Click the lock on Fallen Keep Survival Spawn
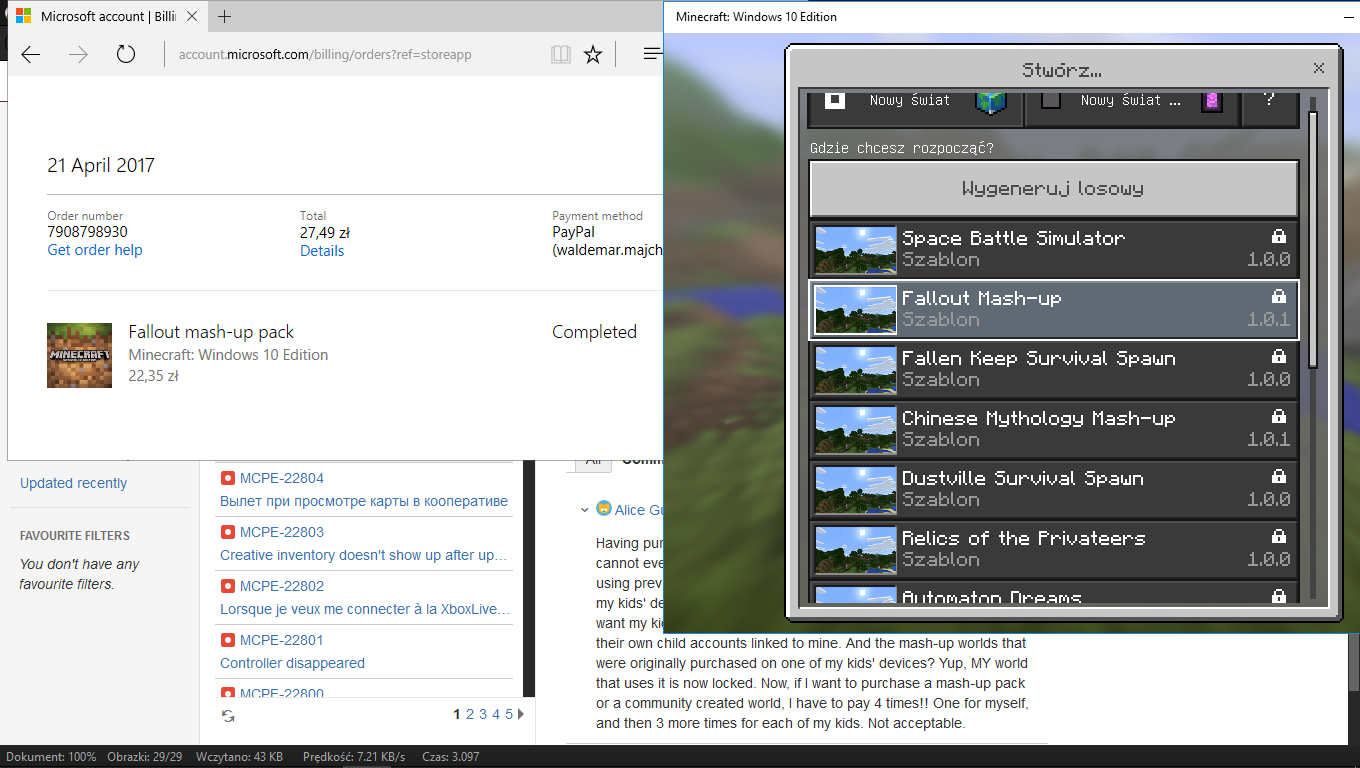The height and width of the screenshot is (768, 1360). tap(1278, 357)
